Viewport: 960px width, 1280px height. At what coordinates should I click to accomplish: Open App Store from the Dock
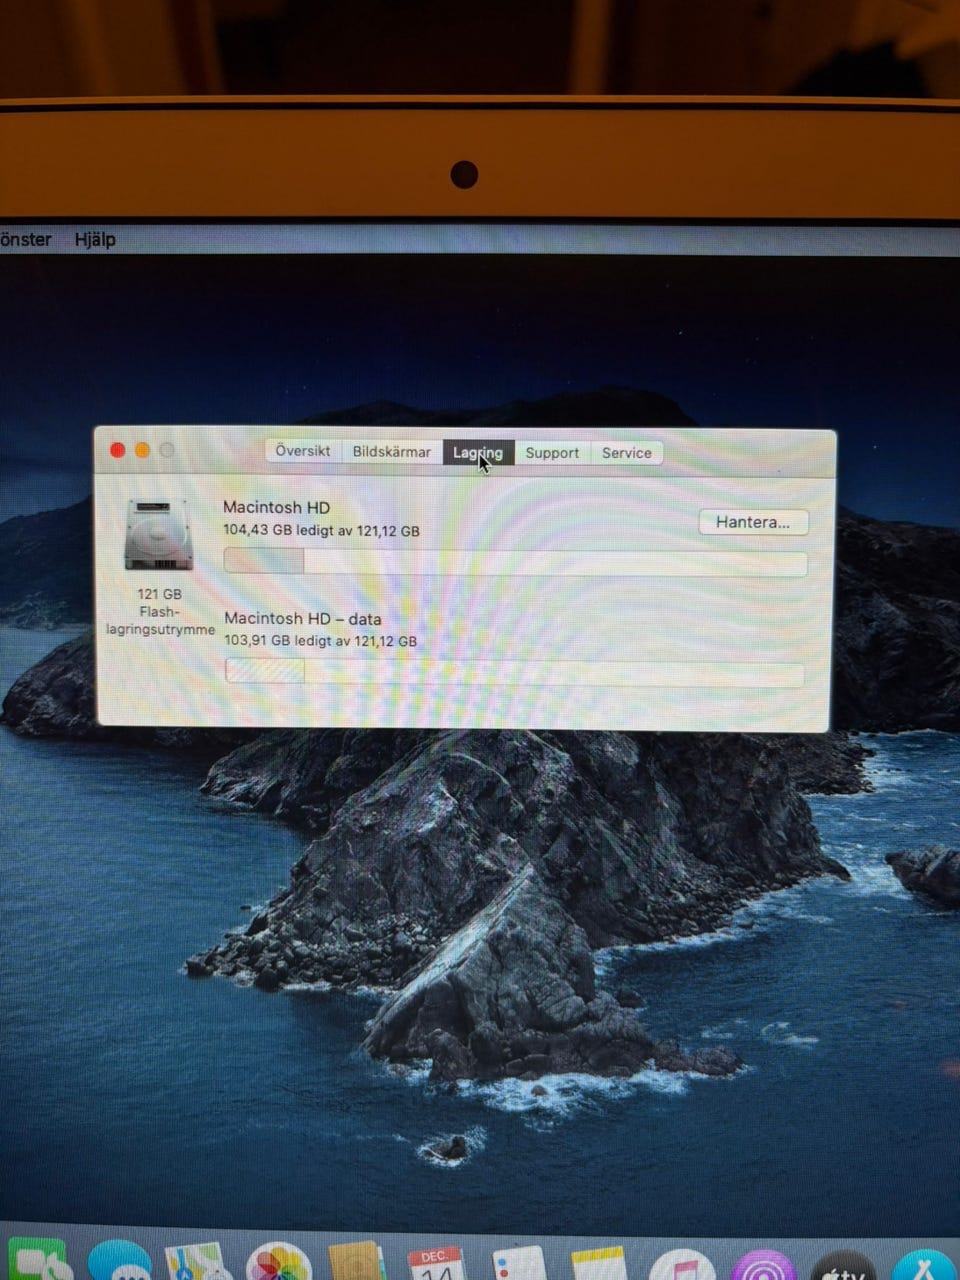(924, 1264)
